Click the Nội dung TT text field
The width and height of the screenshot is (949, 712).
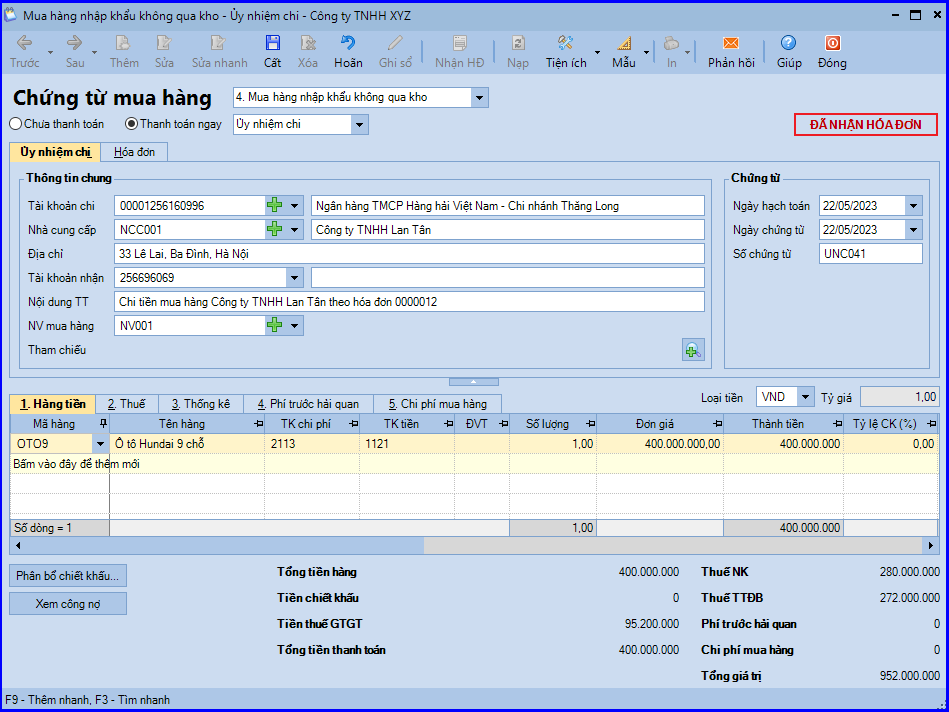[409, 302]
